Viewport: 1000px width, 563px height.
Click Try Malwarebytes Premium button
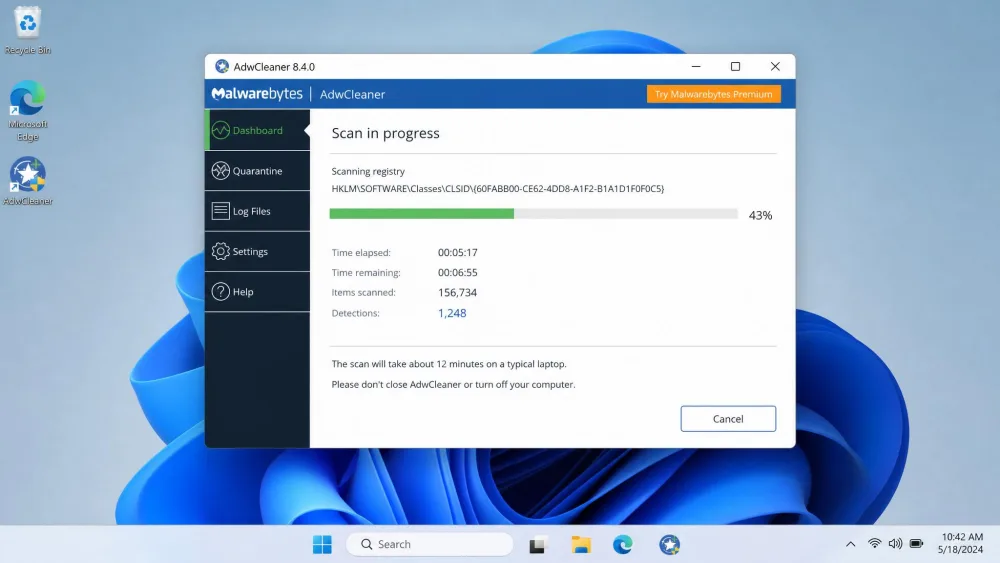713,94
